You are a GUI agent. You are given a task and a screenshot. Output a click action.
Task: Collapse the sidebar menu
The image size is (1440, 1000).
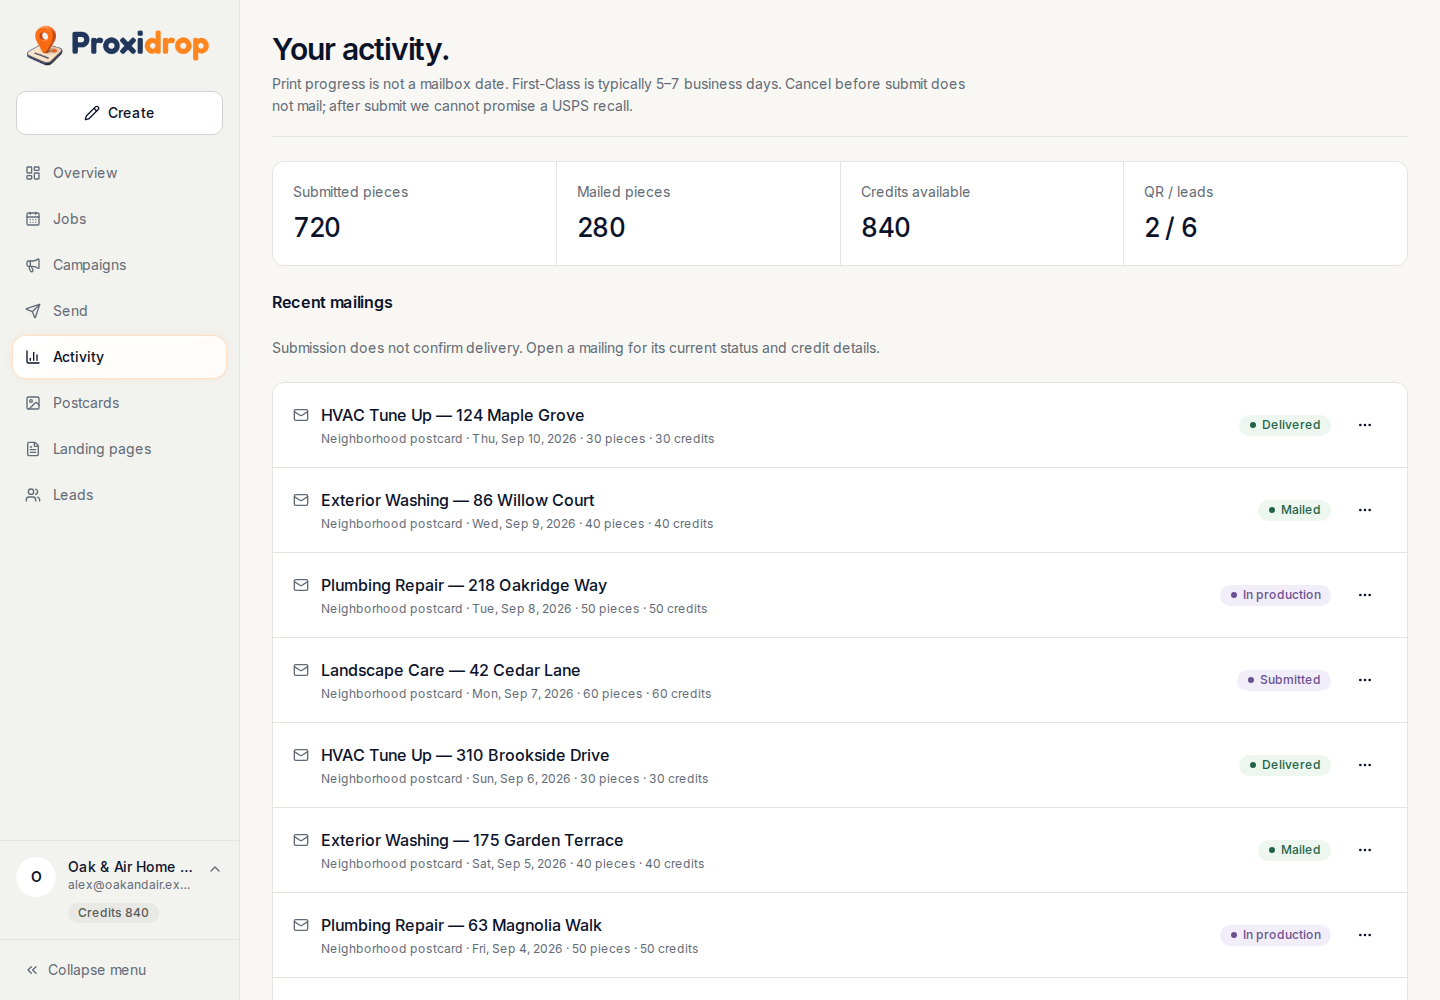coord(119,970)
